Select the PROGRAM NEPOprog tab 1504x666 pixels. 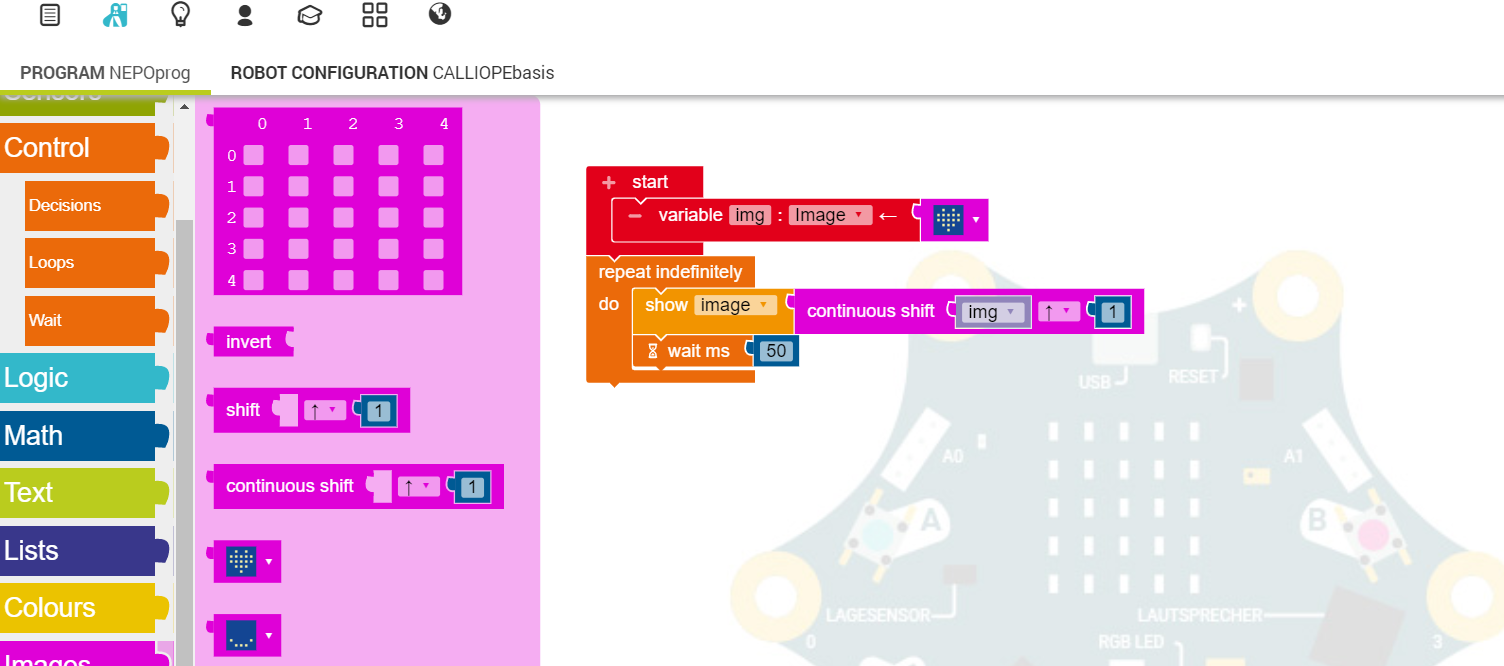(104, 72)
